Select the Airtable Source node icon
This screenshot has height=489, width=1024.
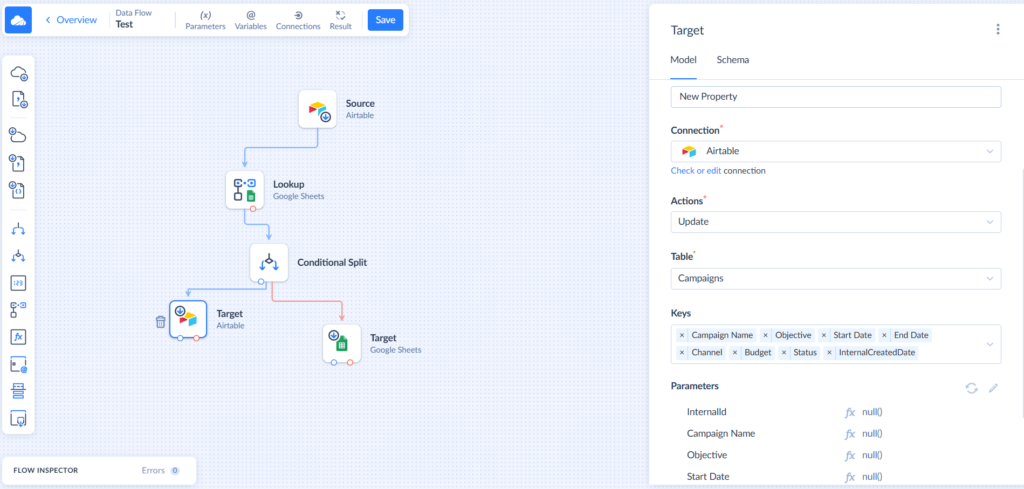pos(318,109)
